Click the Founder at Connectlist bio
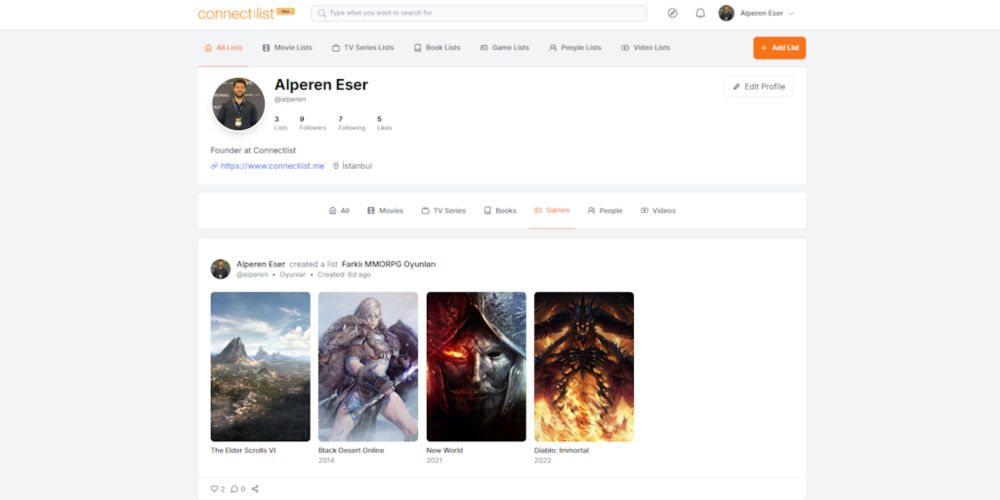The width and height of the screenshot is (1000, 500). (x=253, y=151)
